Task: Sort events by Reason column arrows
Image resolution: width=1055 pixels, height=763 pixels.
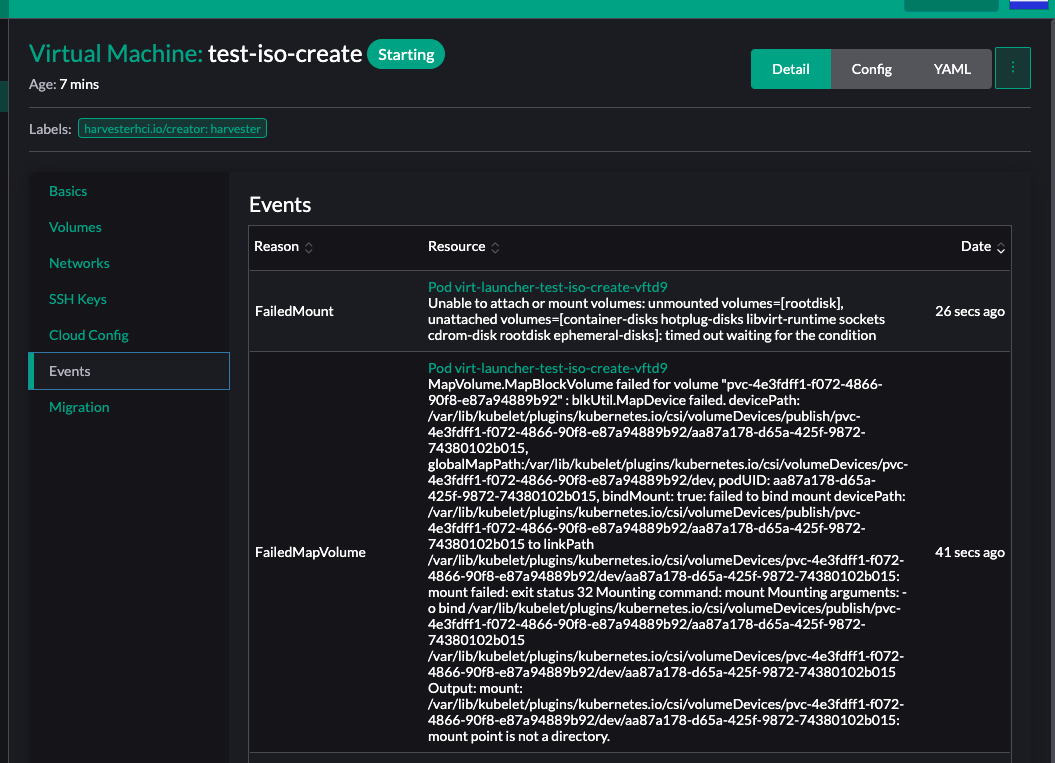Action: 309,248
